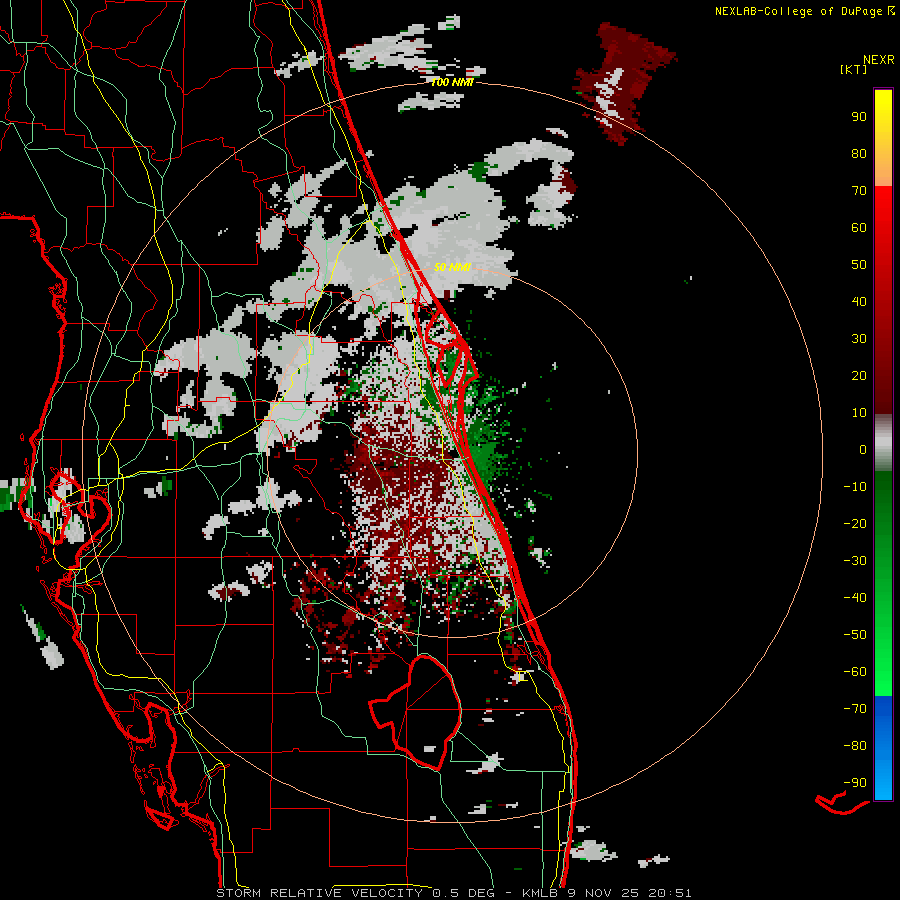
Task: Click the -90 knot scale label
Action: pos(855,783)
